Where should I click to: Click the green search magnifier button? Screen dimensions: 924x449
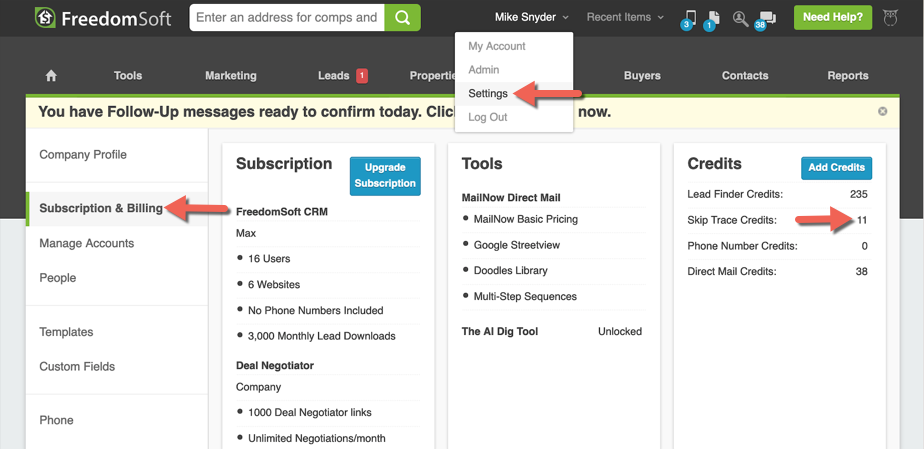coord(402,17)
